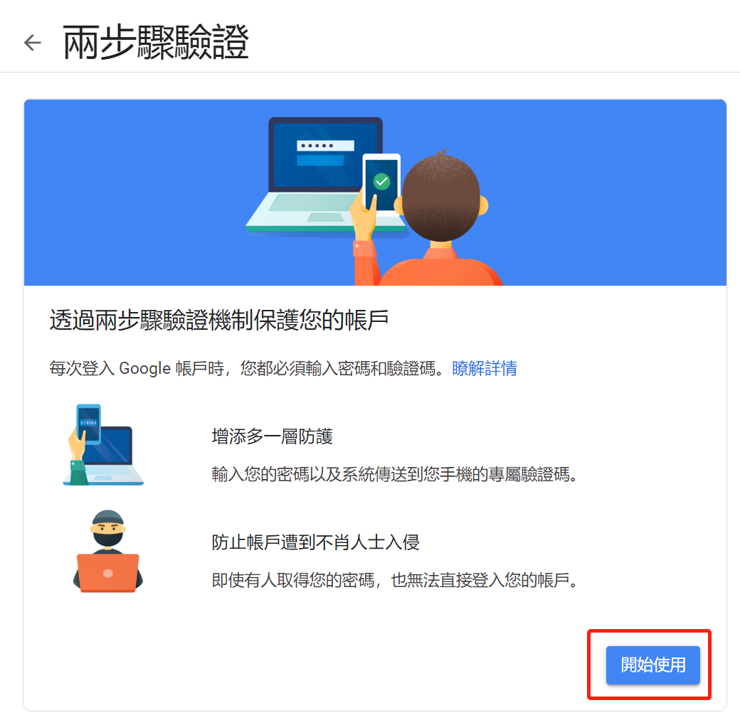Screen dimensions: 740x720
Task: Click the small phone in hand icon
Action: coord(89,424)
